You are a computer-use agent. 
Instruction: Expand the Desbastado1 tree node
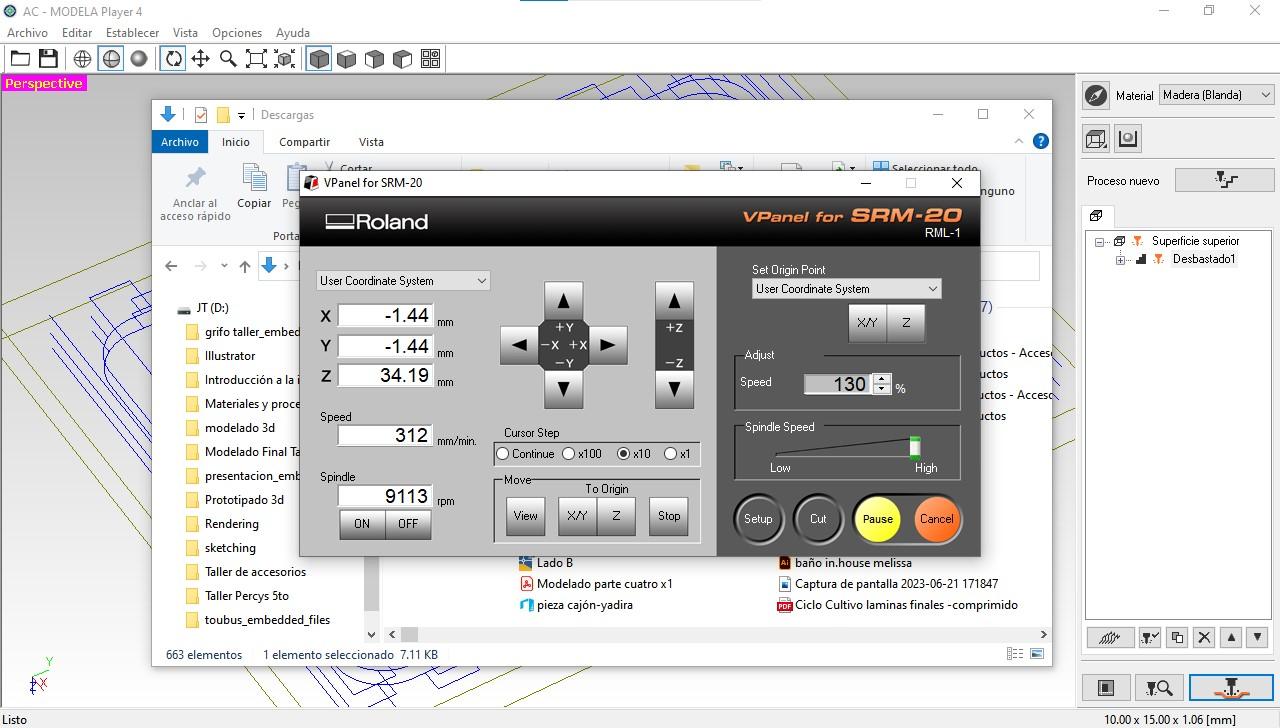(1120, 260)
